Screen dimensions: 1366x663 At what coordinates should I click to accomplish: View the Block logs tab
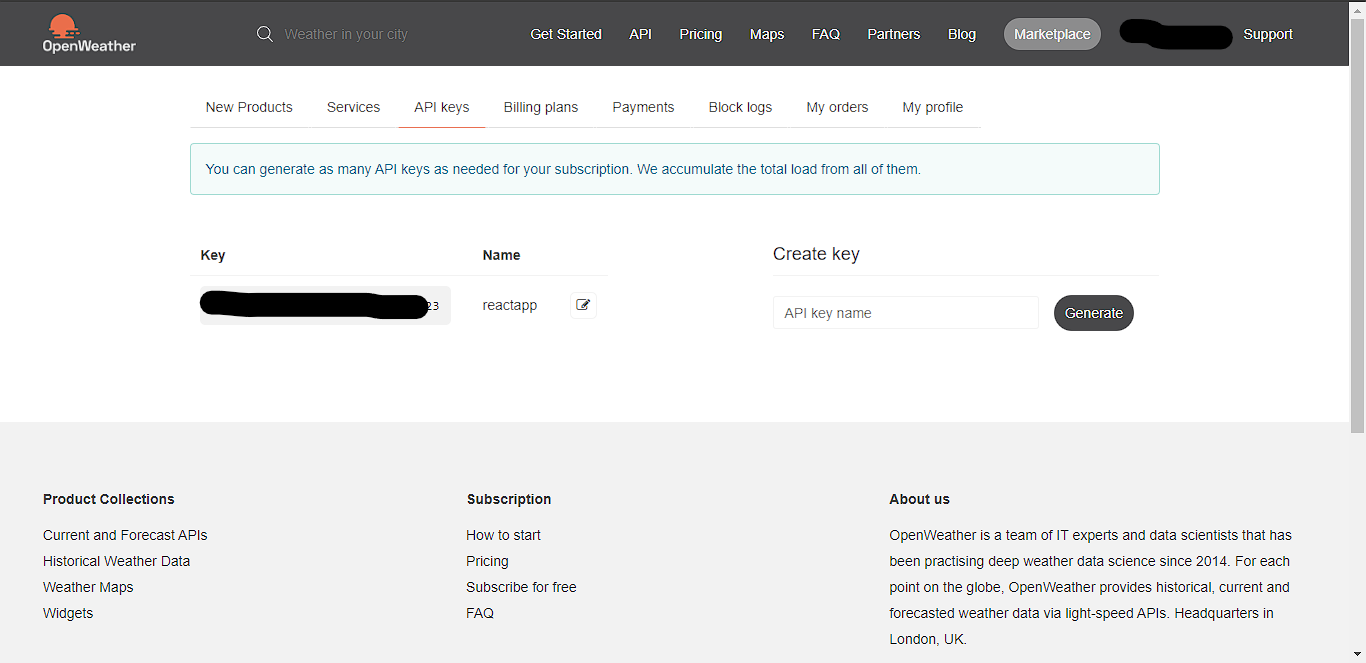point(740,107)
